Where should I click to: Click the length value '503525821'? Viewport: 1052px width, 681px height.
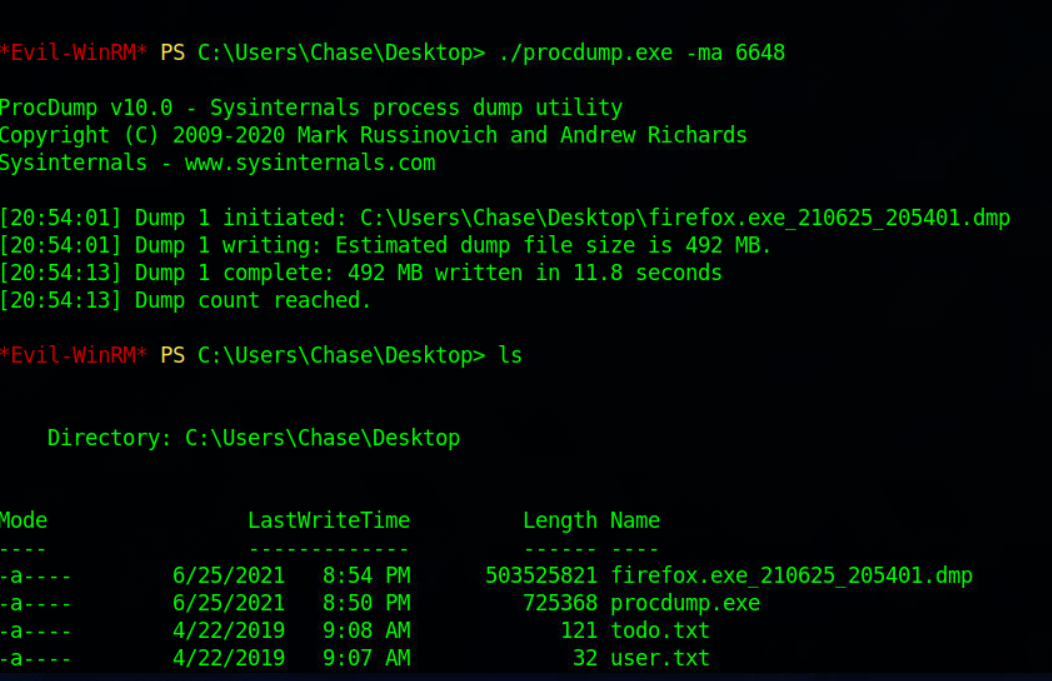[x=541, y=576]
